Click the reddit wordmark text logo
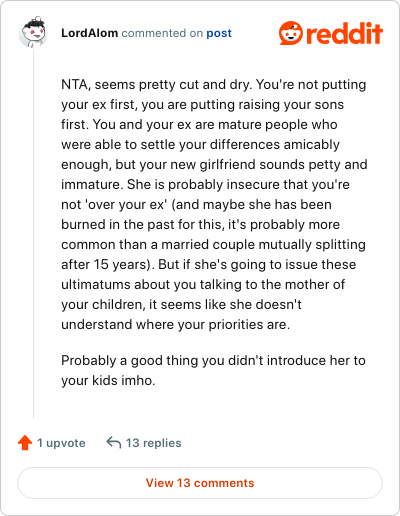Image resolution: width=400 pixels, height=516 pixels. point(344,33)
